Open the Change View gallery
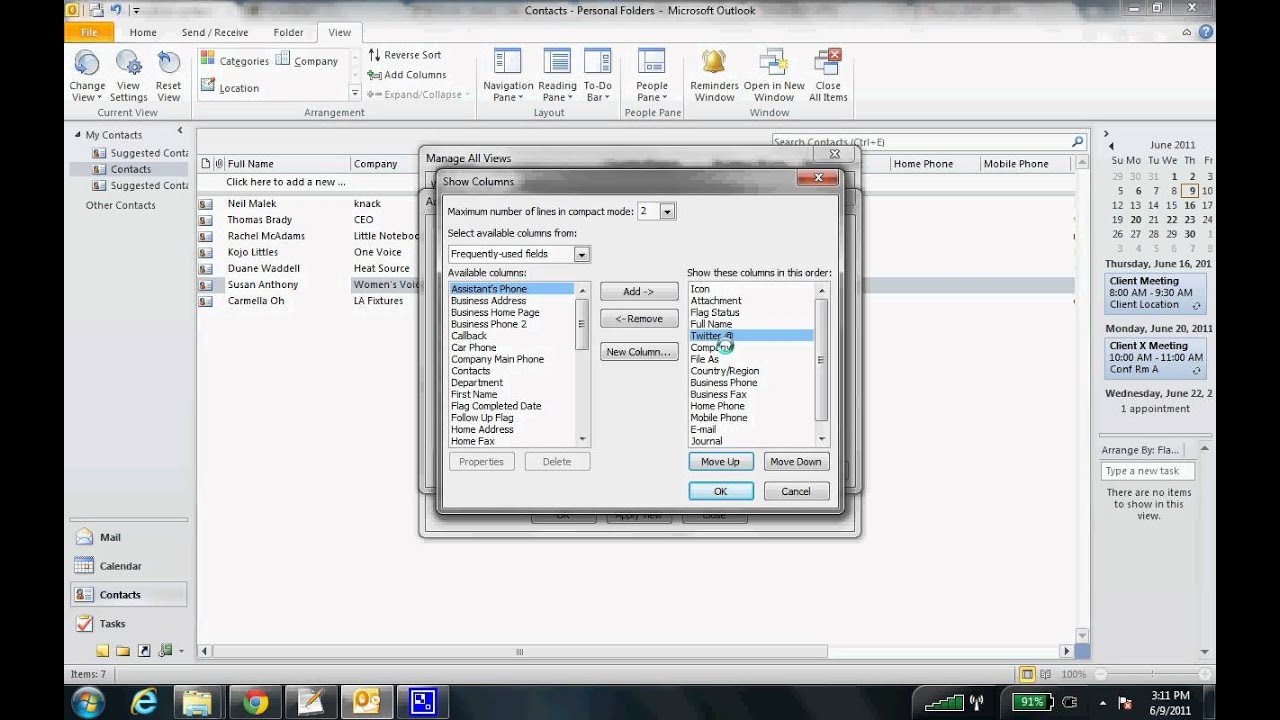Screen dimensions: 1280x720 coord(87,76)
